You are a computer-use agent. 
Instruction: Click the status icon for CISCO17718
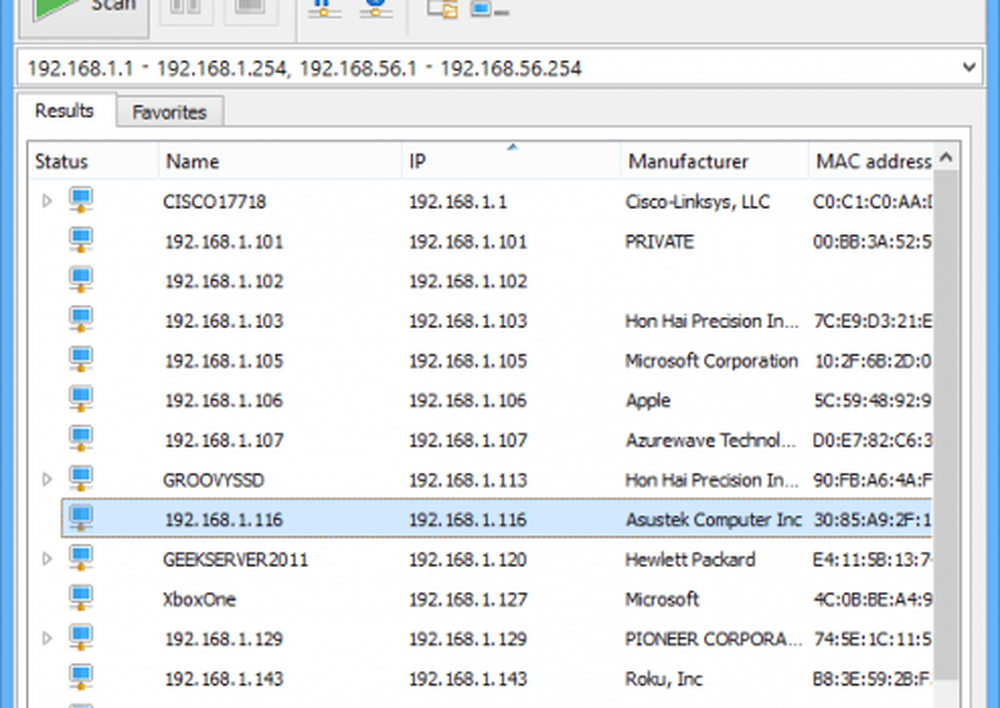tap(81, 201)
